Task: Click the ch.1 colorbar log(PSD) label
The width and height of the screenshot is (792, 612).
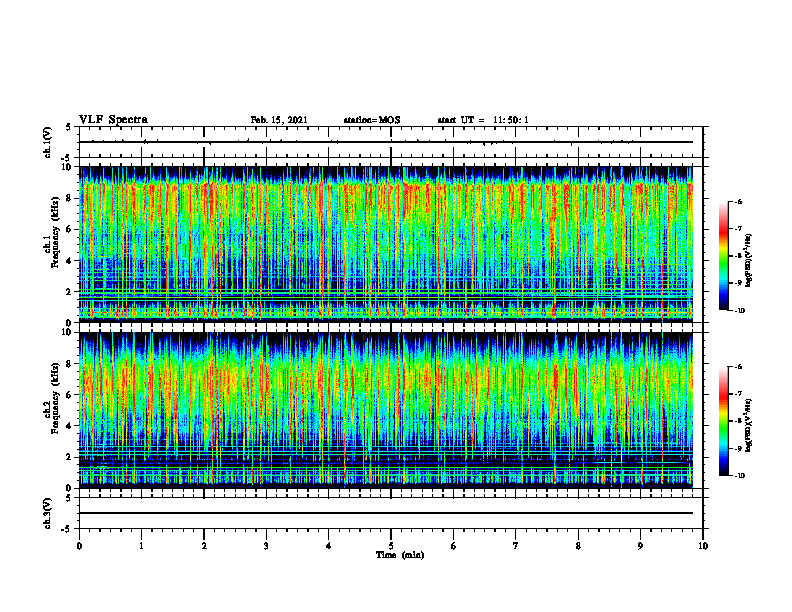Action: [x=749, y=260]
